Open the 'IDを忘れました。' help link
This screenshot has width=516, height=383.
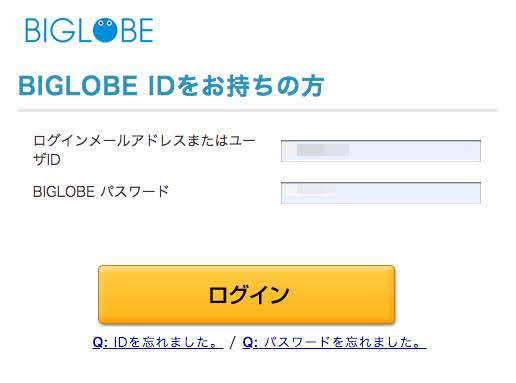[x=158, y=342]
